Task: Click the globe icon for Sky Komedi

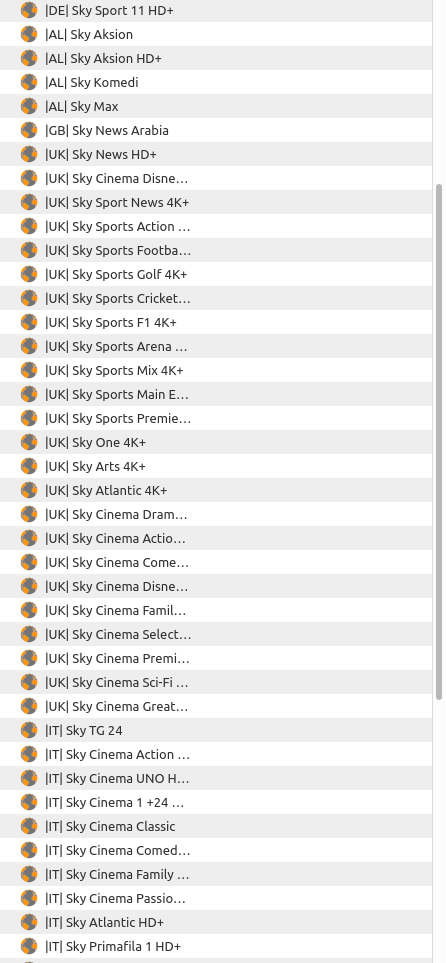Action: [x=29, y=82]
